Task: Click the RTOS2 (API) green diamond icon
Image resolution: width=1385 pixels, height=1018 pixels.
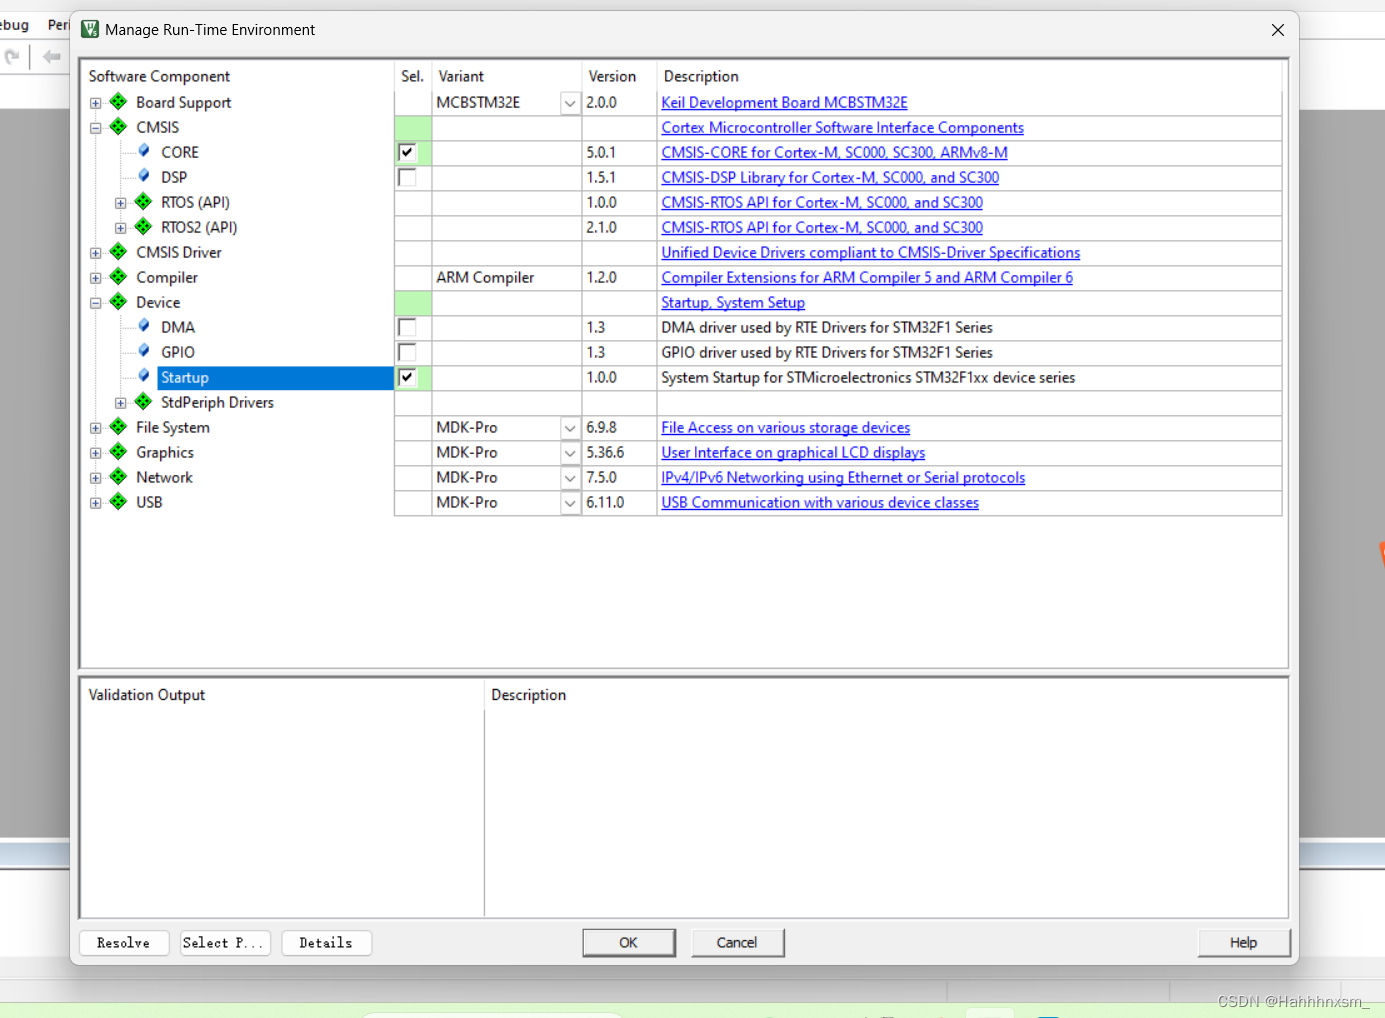Action: 143,227
